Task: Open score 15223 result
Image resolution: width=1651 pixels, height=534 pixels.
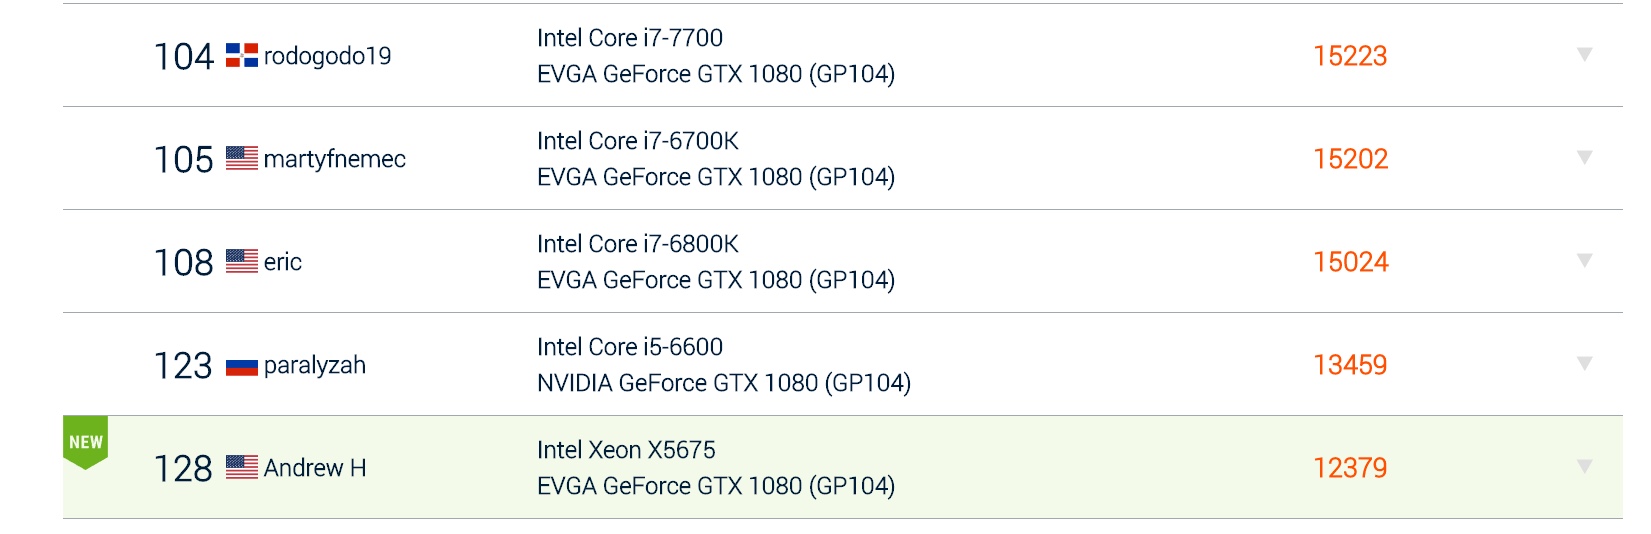Action: pos(1350,56)
